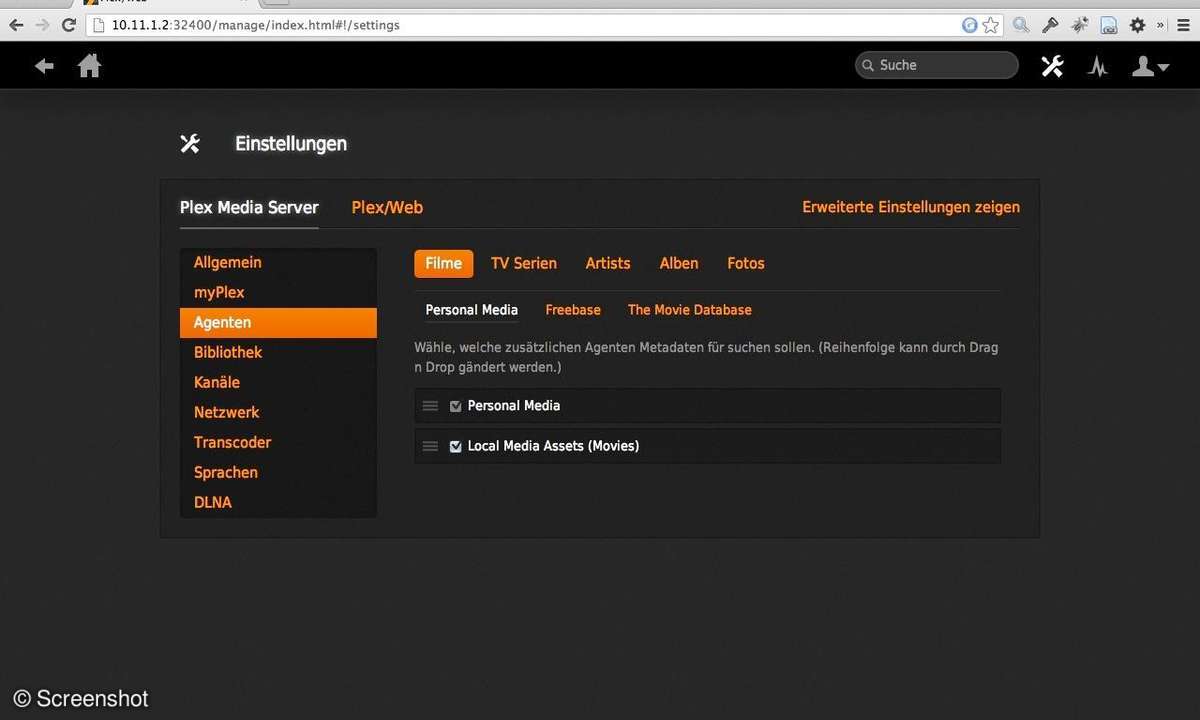Open myPlex settings section
Image resolution: width=1200 pixels, height=720 pixels.
(x=278, y=293)
